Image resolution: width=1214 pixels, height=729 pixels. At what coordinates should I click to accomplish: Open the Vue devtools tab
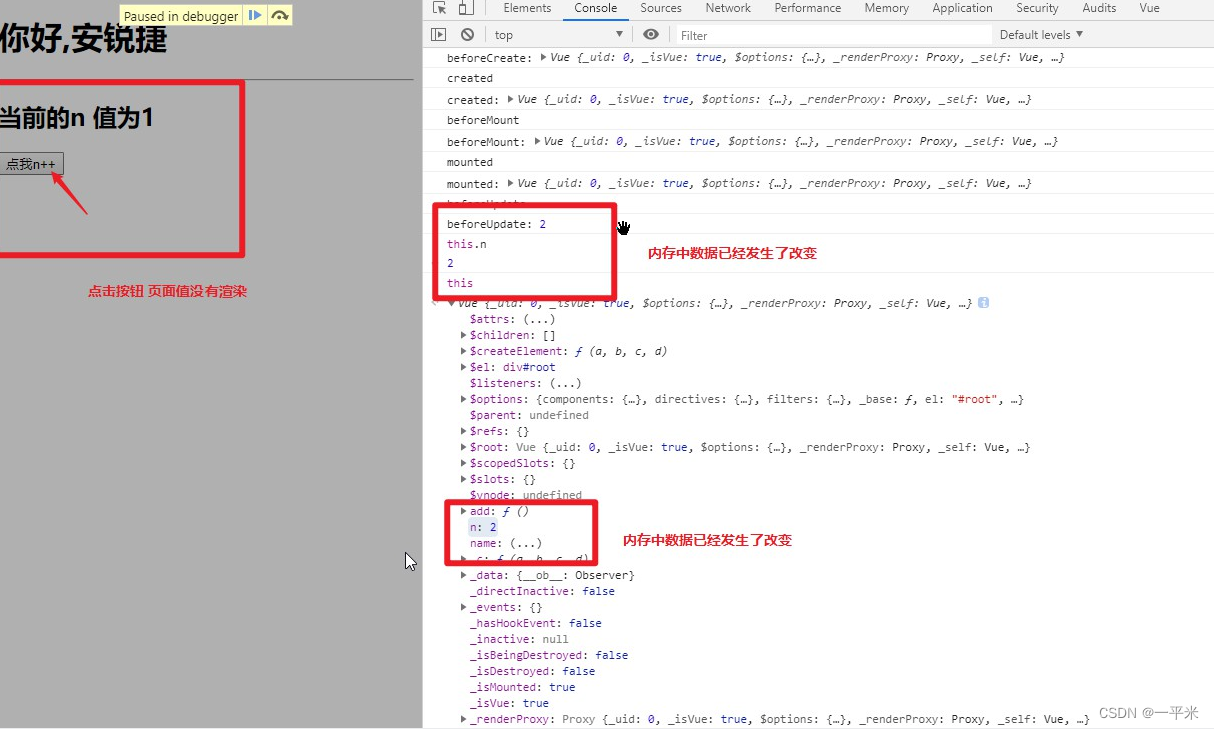[x=1150, y=8]
